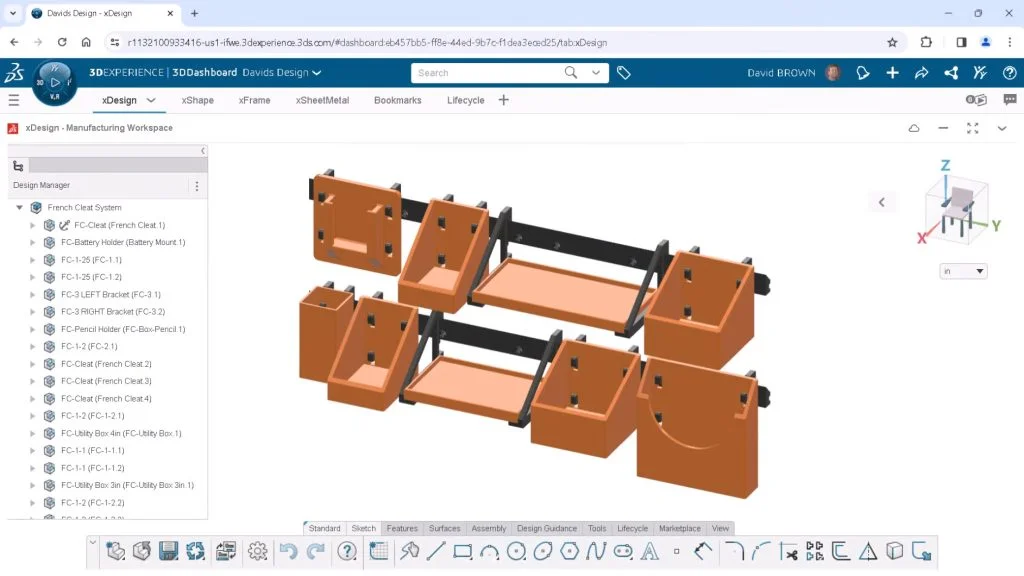Open the Assembly toolbar tab

(488, 528)
